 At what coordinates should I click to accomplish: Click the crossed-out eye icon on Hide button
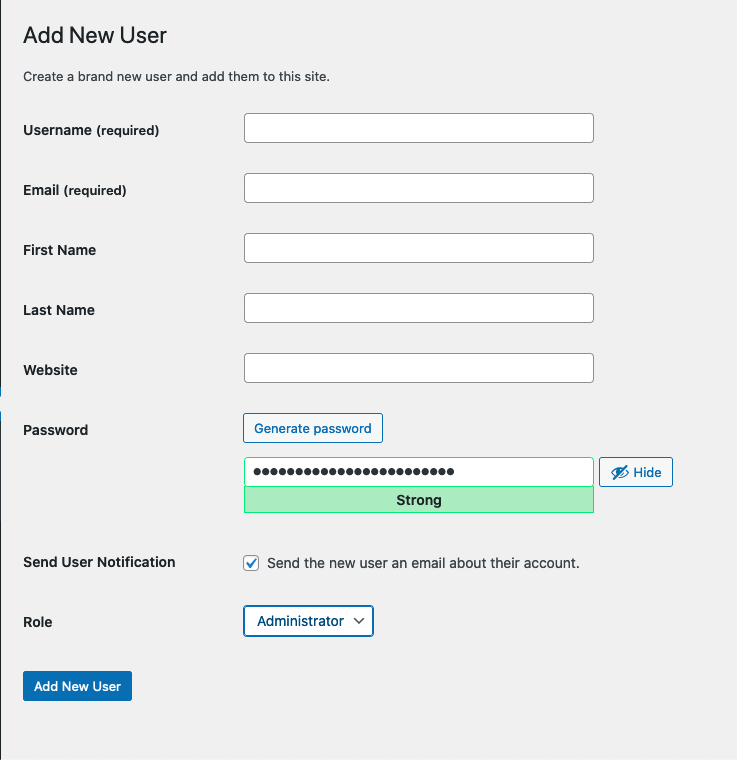[x=620, y=472]
